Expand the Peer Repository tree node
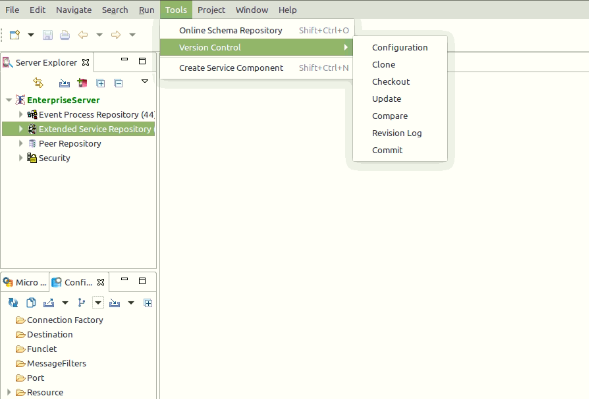This screenshot has height=399, width=589. tap(21, 143)
